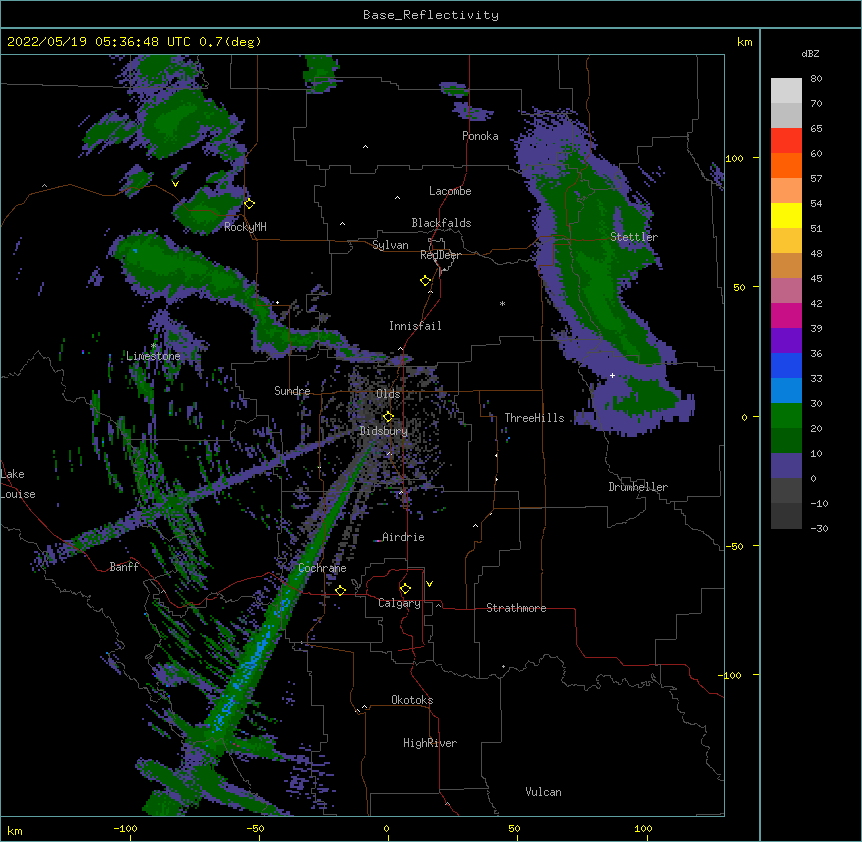Viewport: 862px width, 842px height.
Task: Click the Olds label
Action: (388, 394)
